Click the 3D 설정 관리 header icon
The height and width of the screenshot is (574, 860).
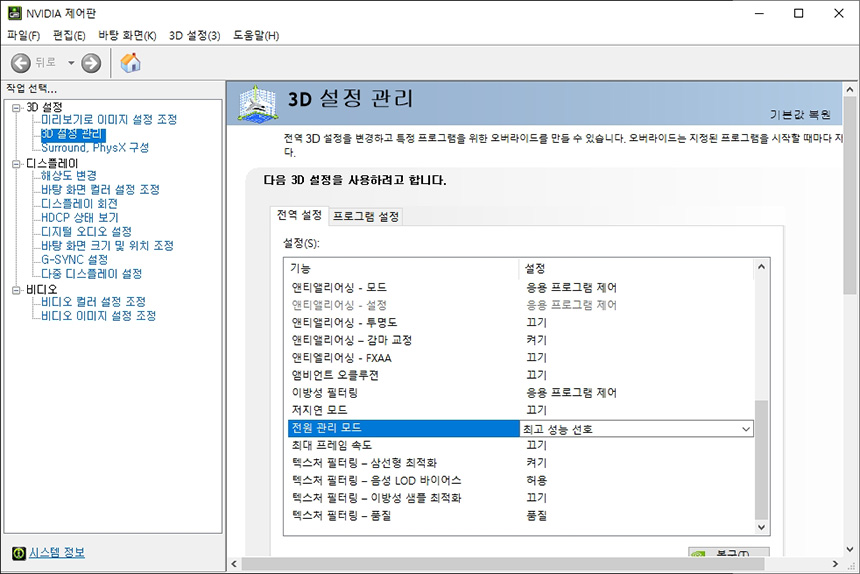pos(258,103)
